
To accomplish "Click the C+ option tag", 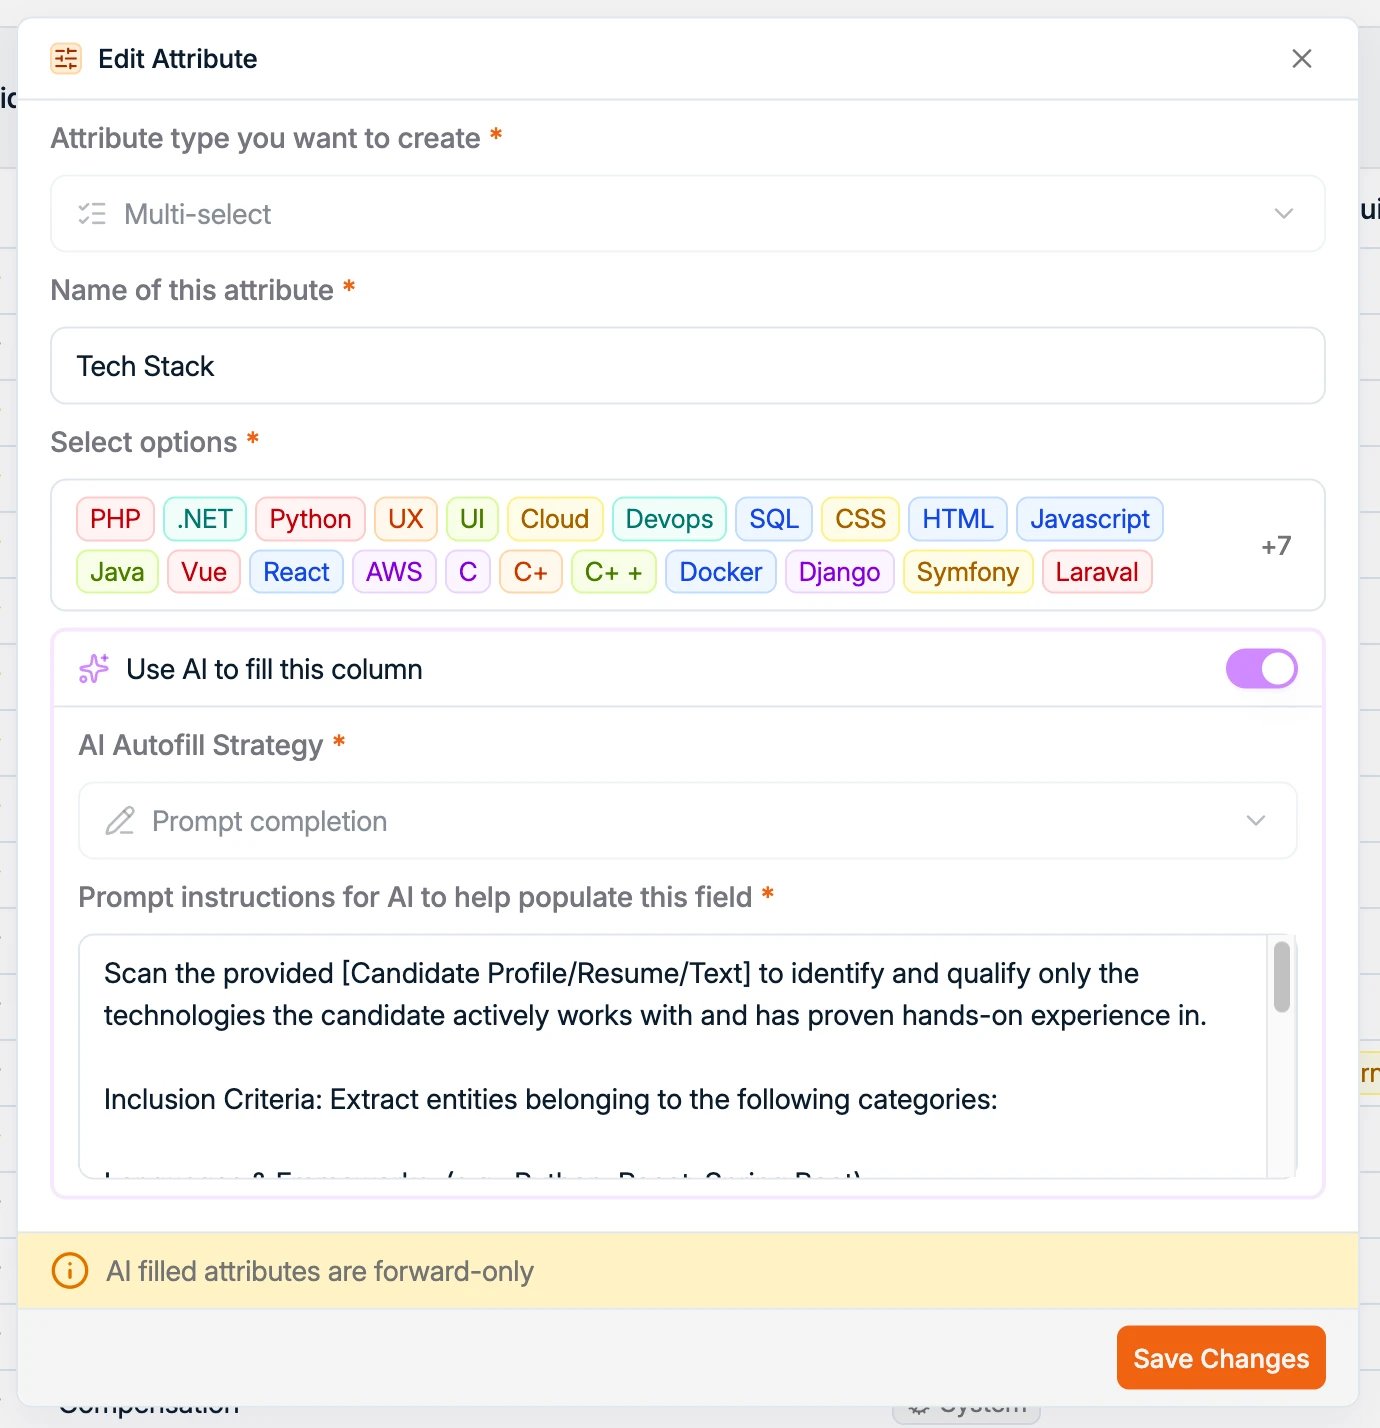I will pyautogui.click(x=530, y=572).
